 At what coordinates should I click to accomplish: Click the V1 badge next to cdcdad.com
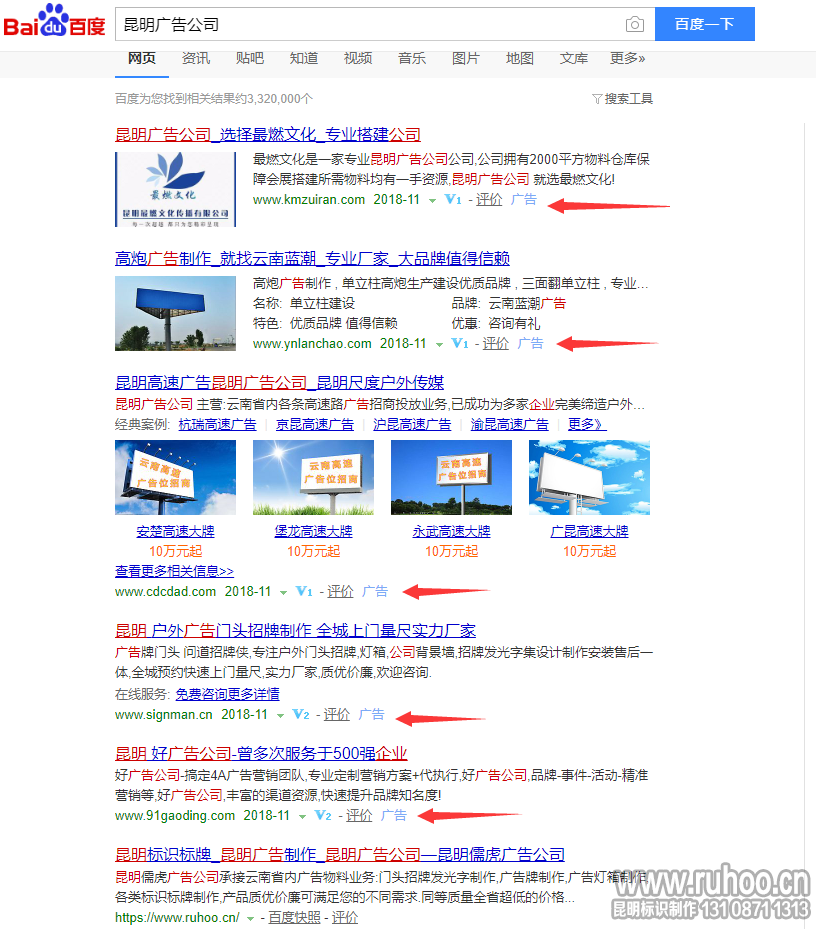point(303,591)
